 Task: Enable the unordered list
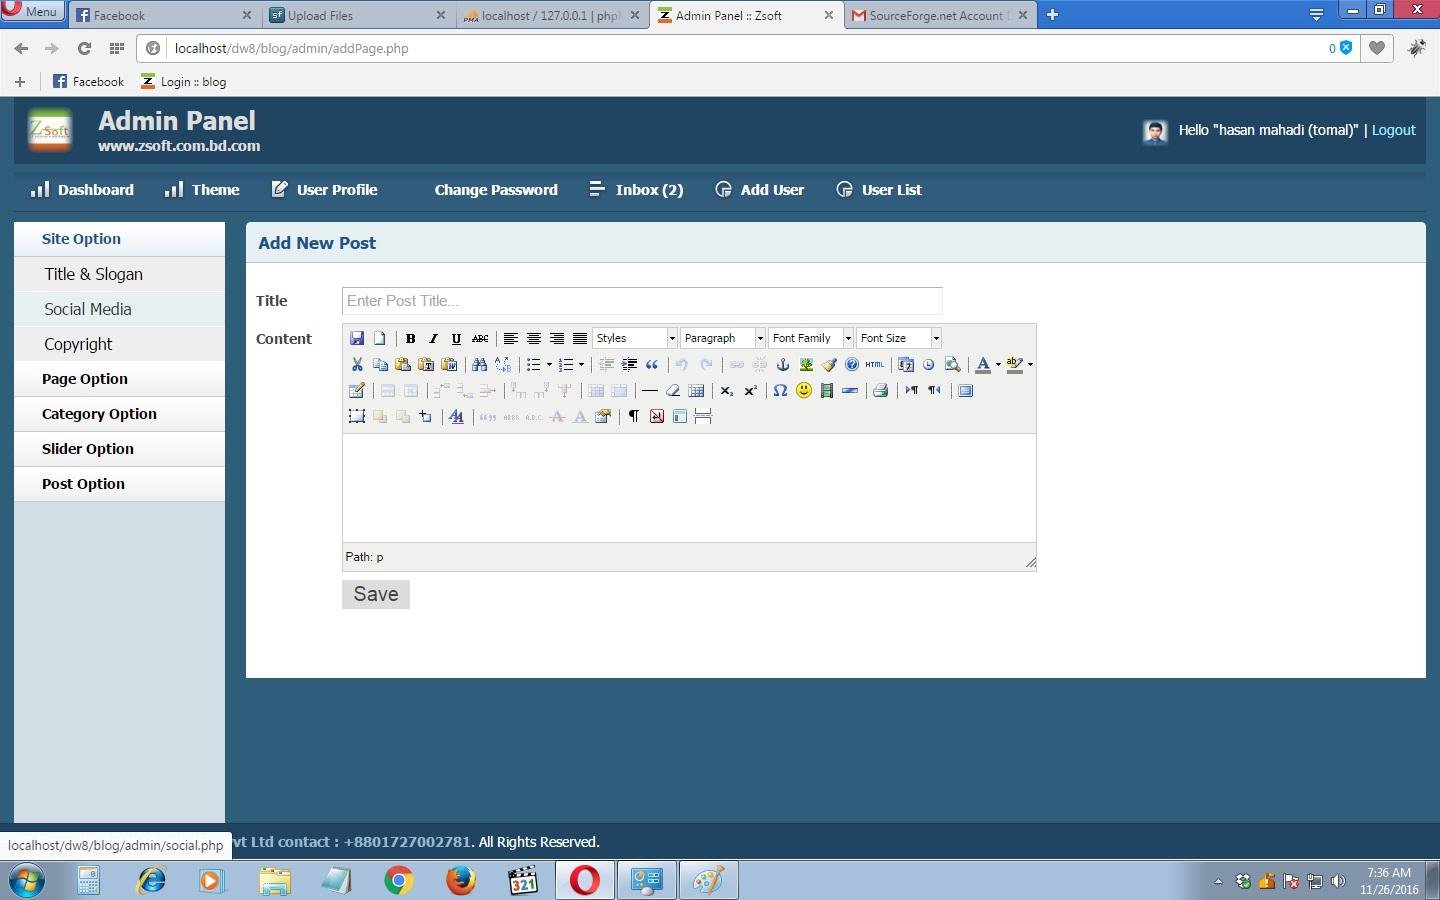534,364
